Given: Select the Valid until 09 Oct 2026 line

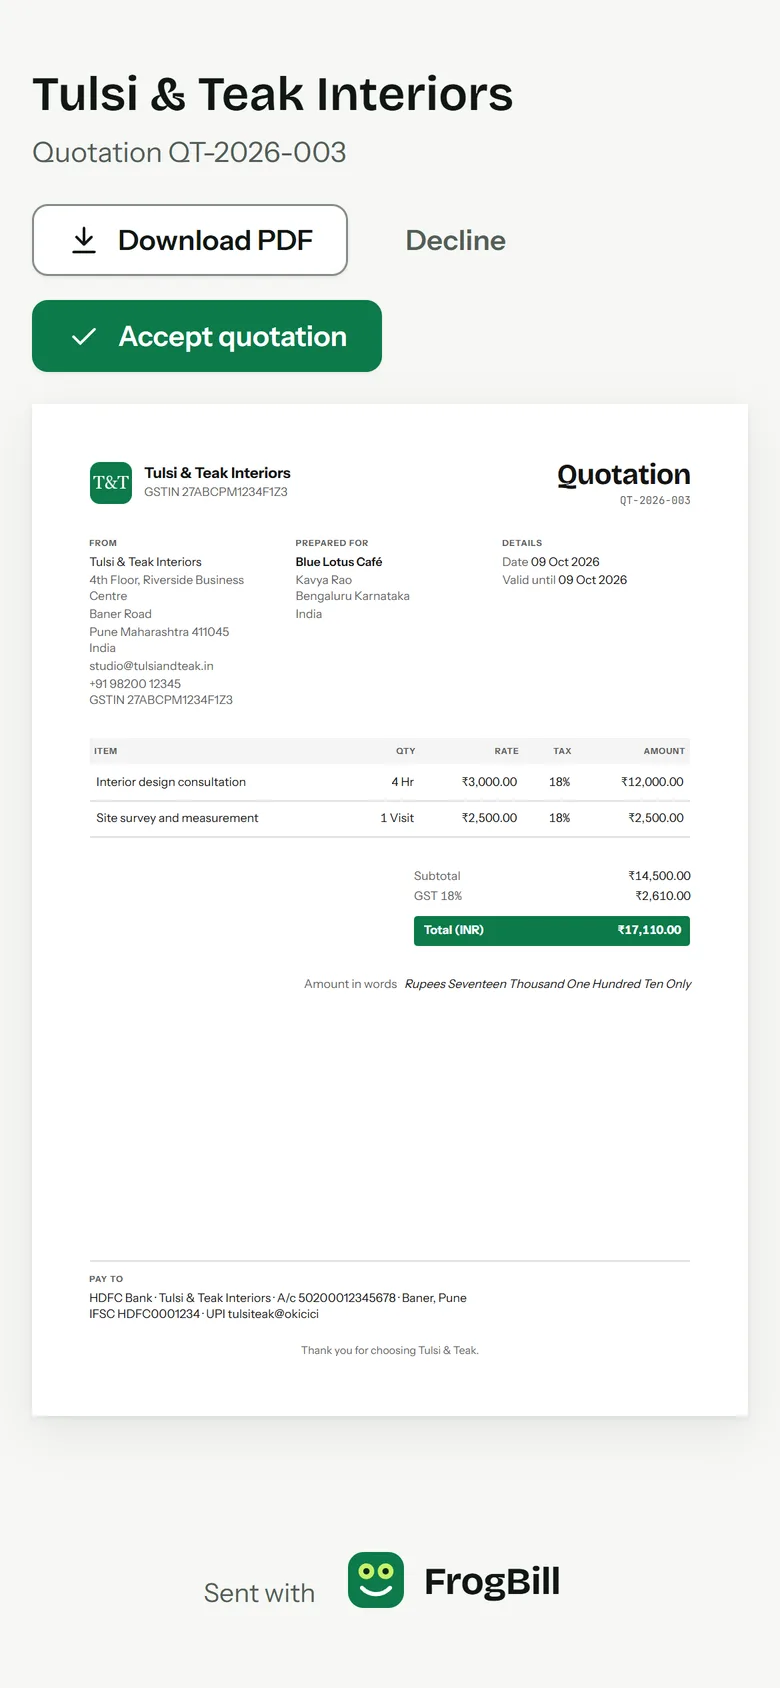Looking at the screenshot, I should [x=565, y=580].
